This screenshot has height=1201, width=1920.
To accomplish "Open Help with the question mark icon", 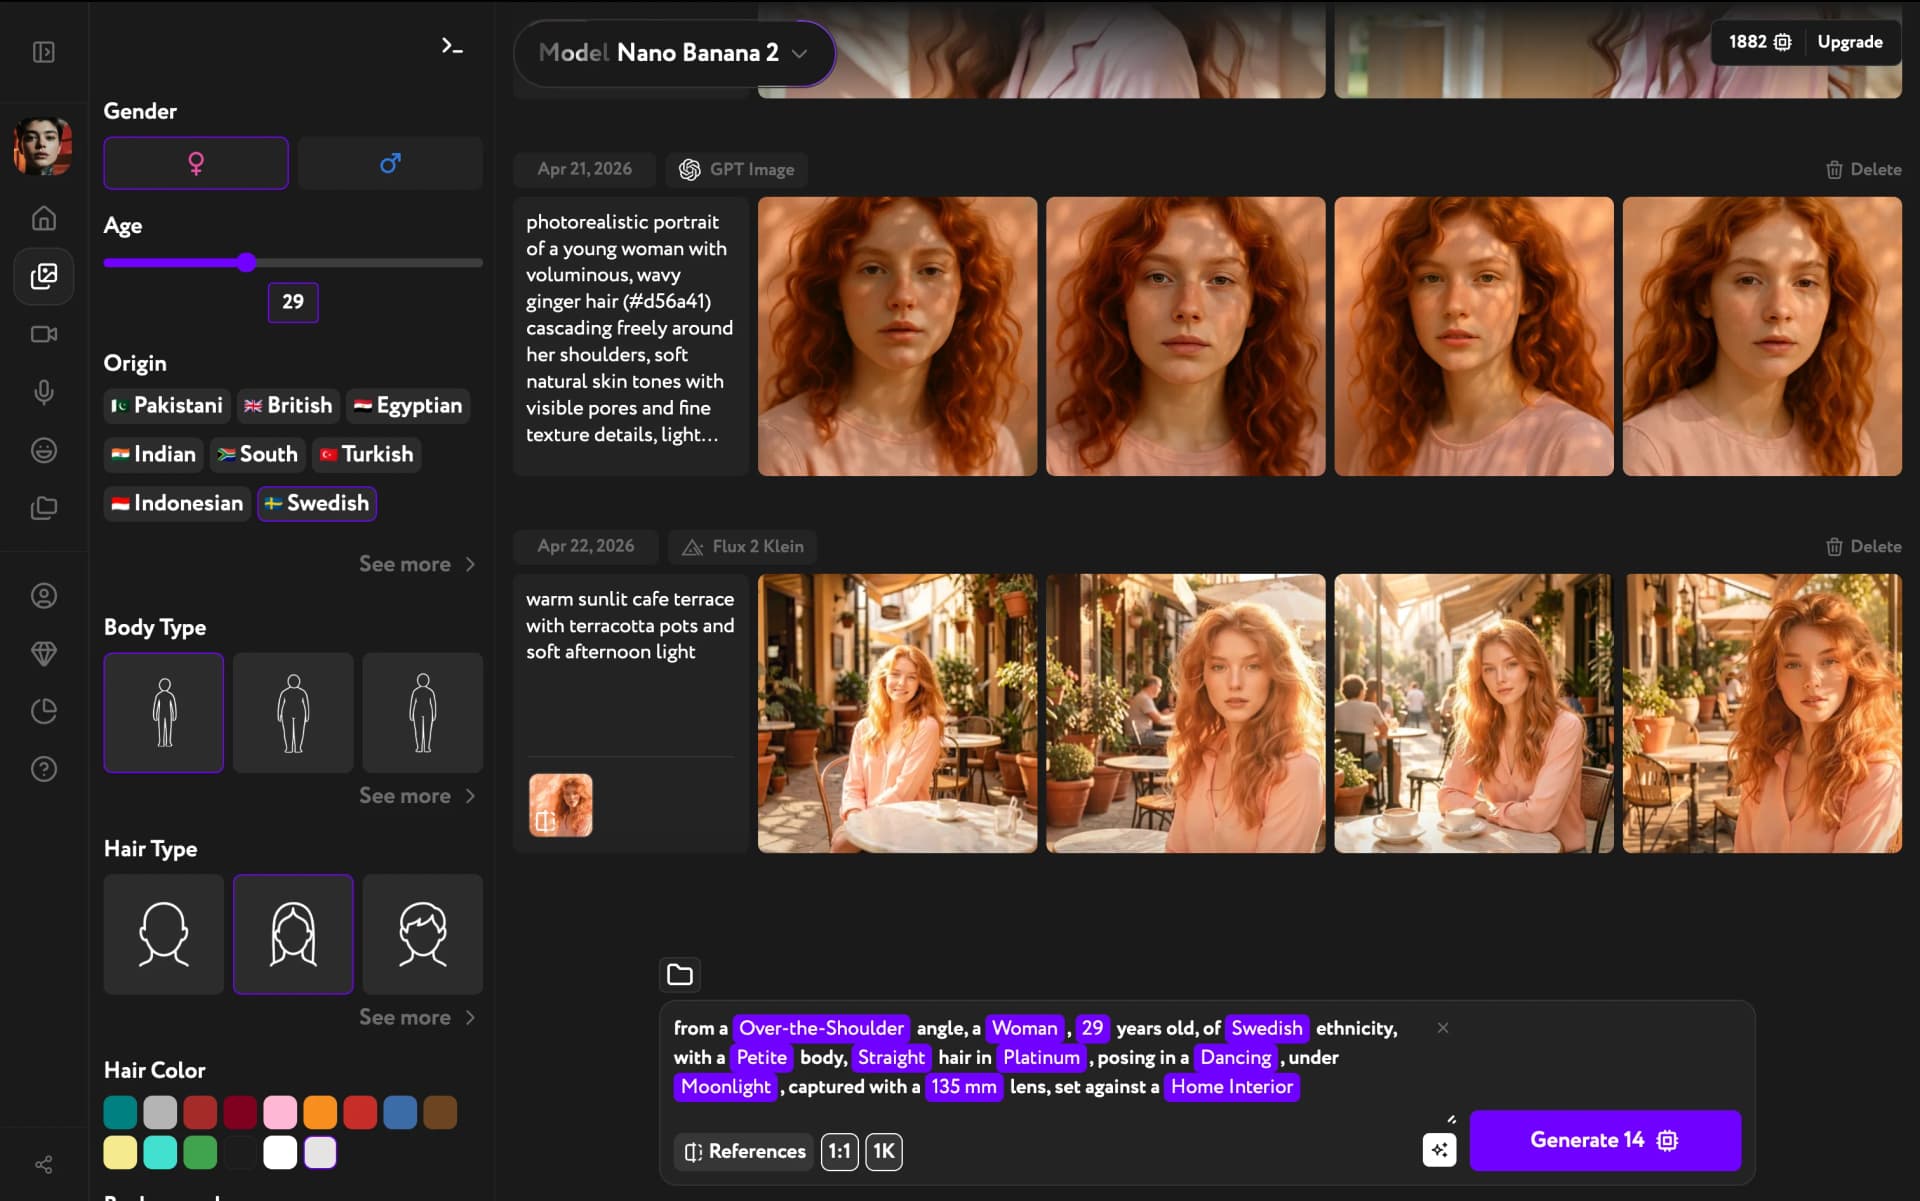I will (44, 769).
